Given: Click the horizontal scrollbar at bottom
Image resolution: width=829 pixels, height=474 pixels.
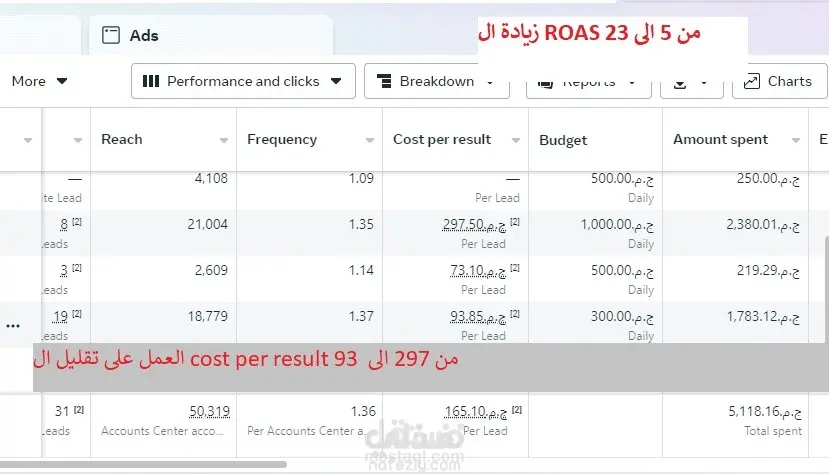Looking at the screenshot, I should click(x=143, y=464).
